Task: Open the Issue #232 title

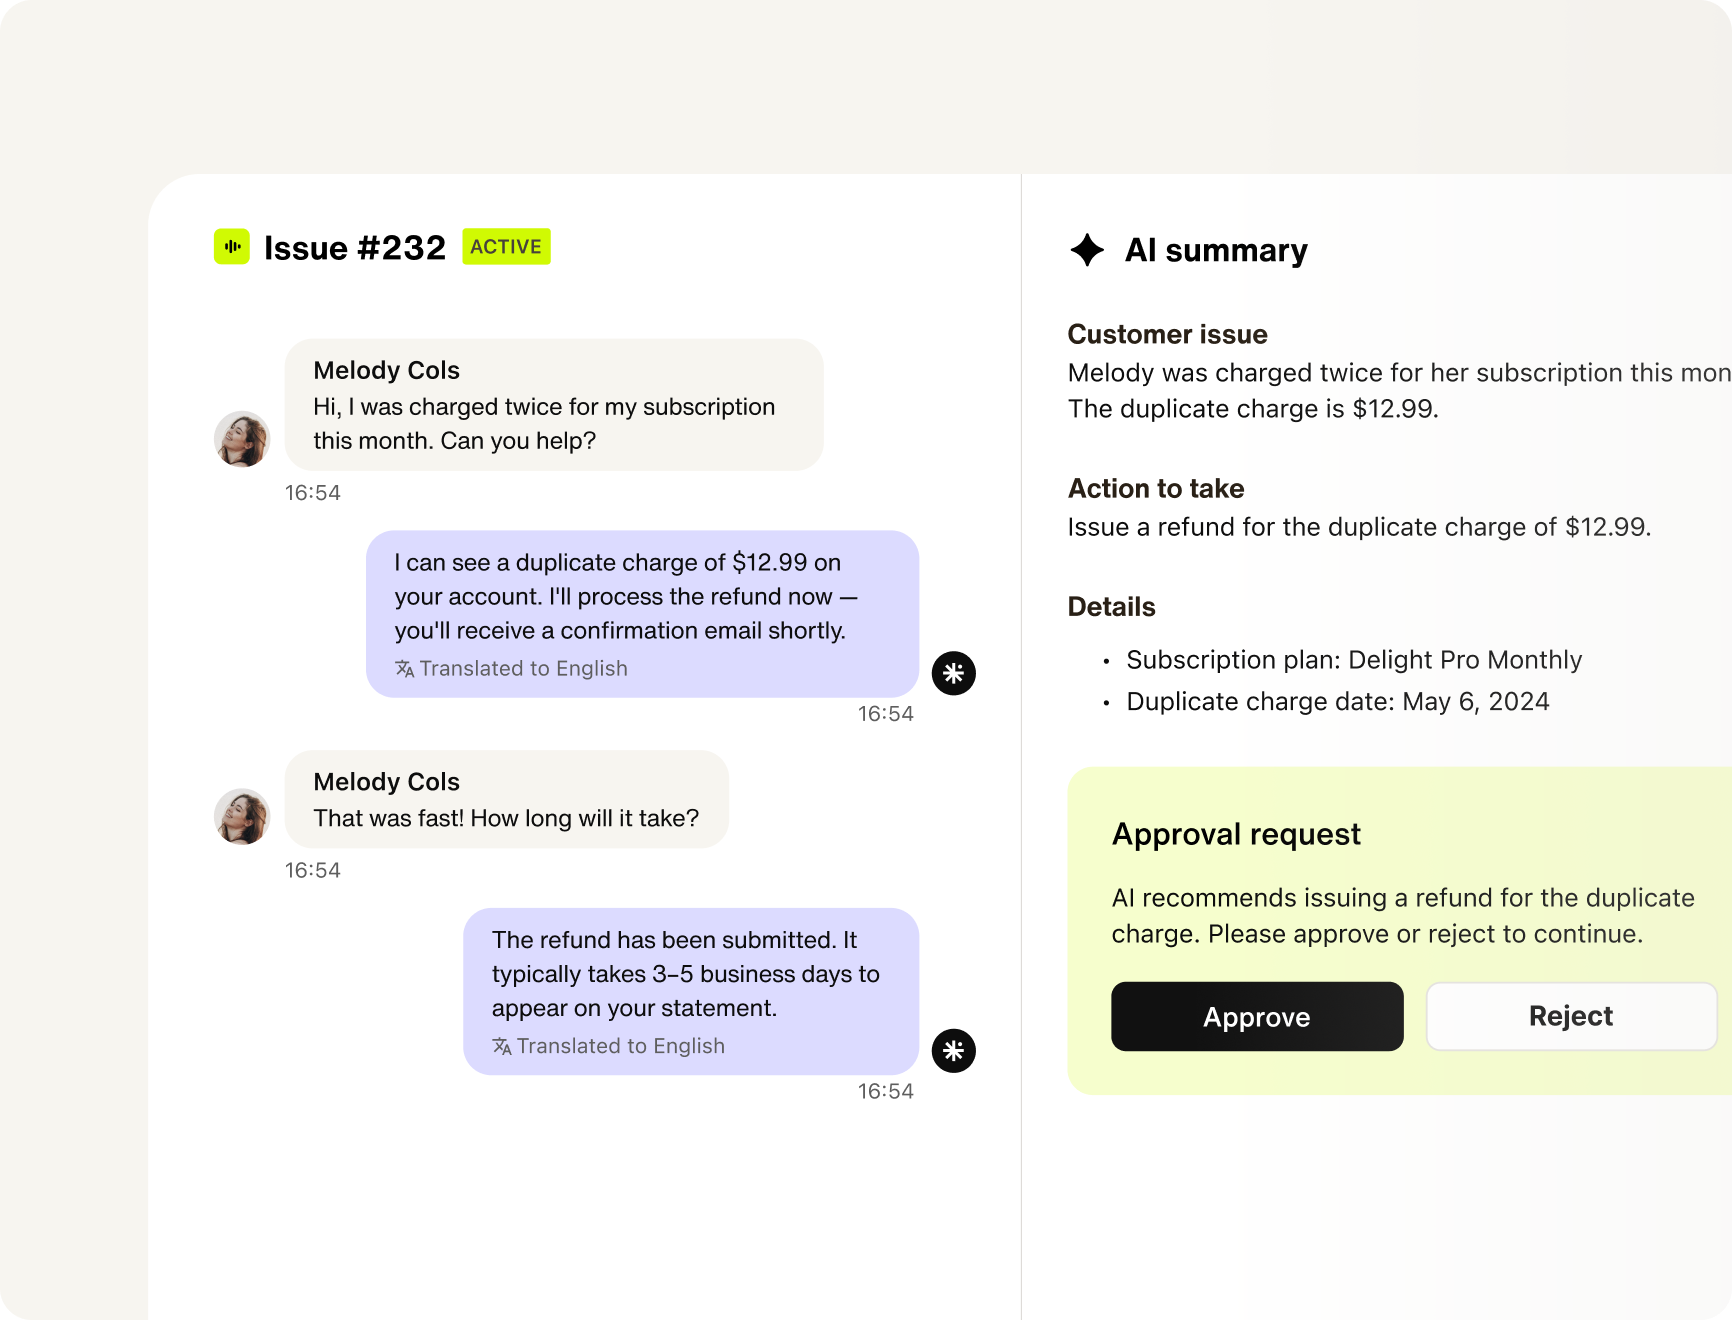Action: click(354, 248)
